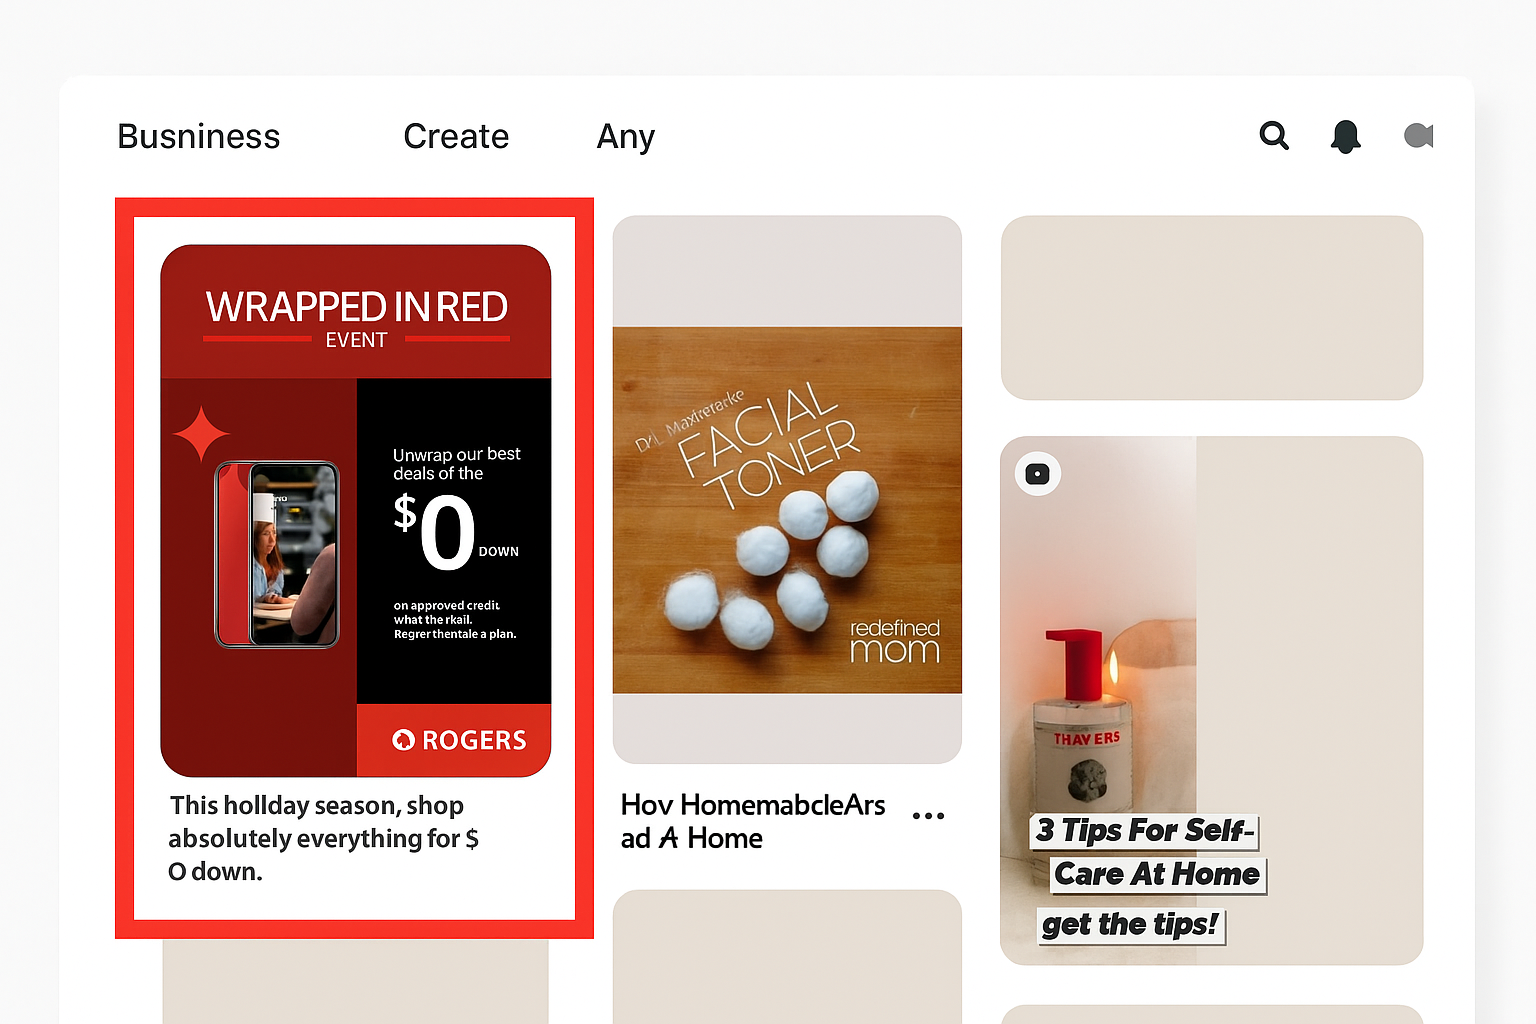Open the Facial Toner pin image
The width and height of the screenshot is (1536, 1024).
coord(787,510)
